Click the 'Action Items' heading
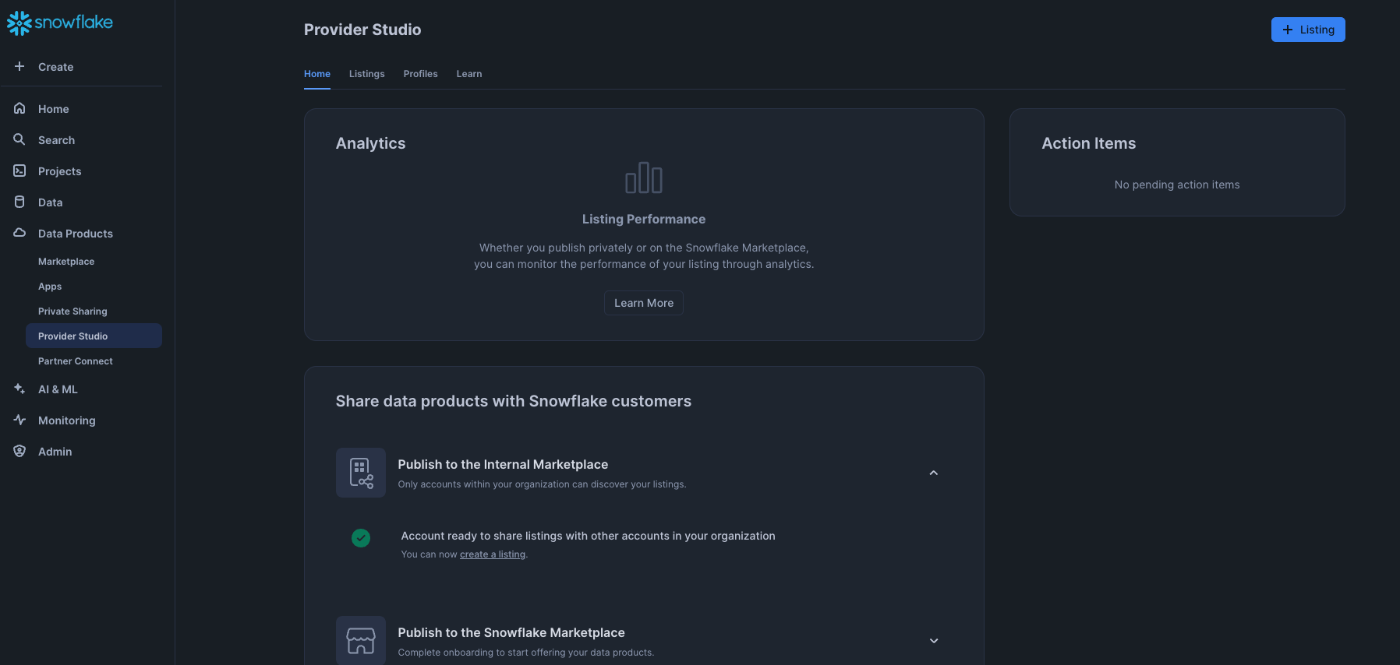 (1089, 143)
